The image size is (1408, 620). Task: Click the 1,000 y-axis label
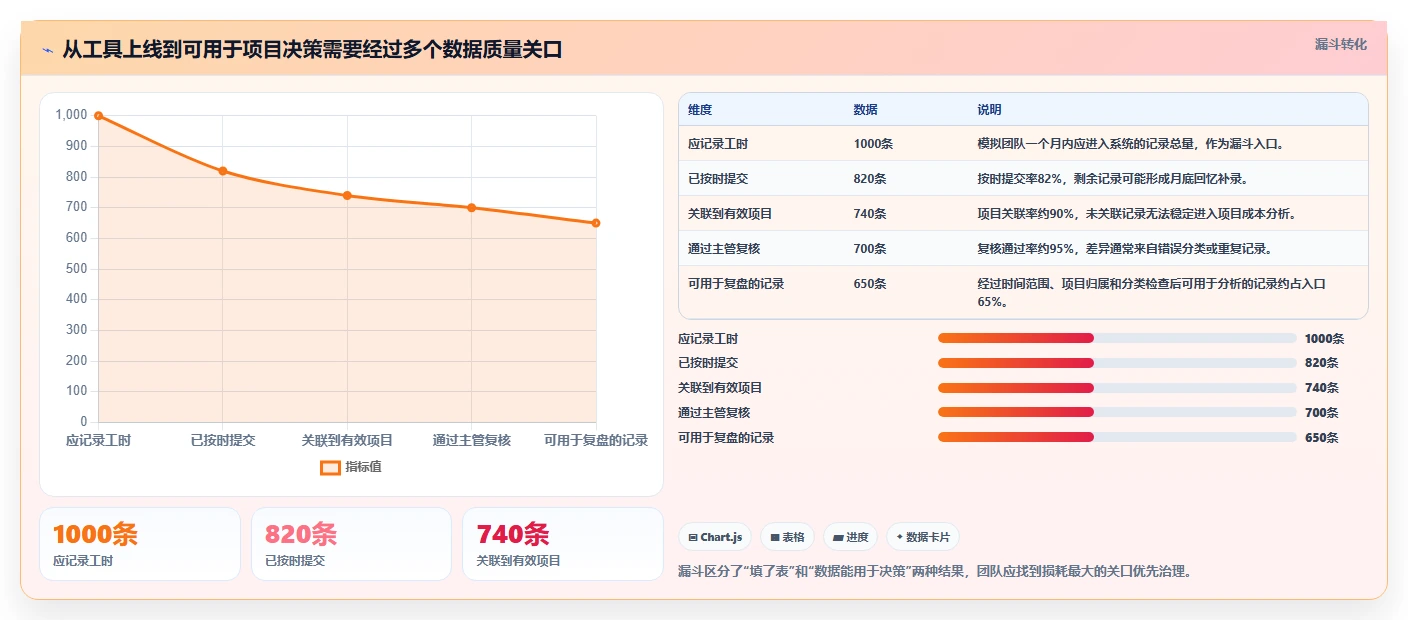71,115
